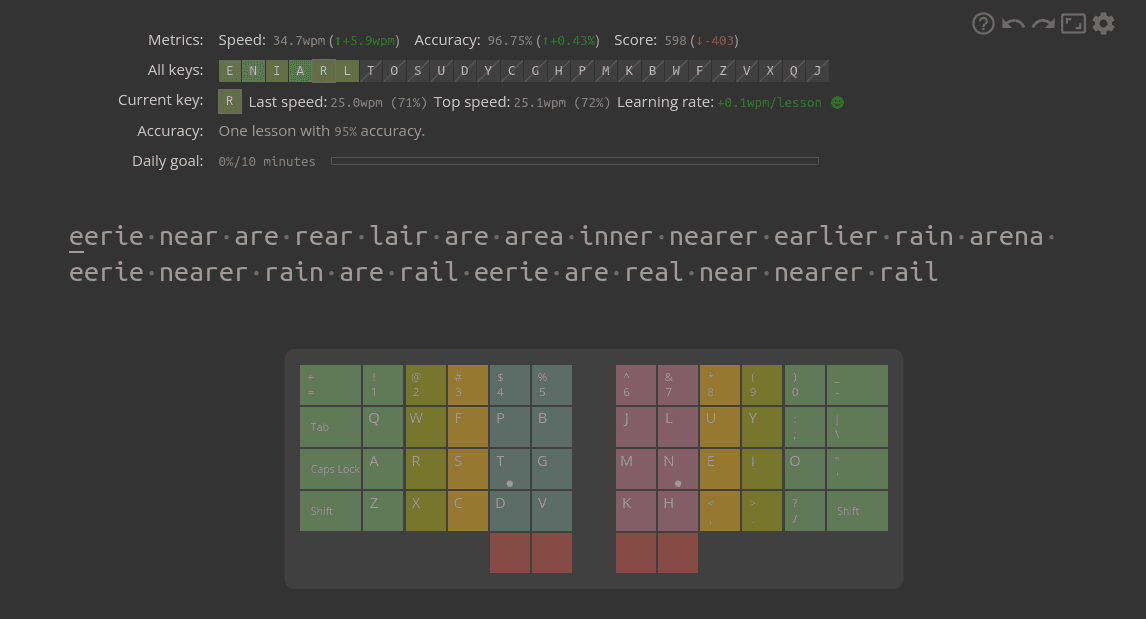Select the A chip in All keys
The height and width of the screenshot is (619, 1146).
pos(300,70)
